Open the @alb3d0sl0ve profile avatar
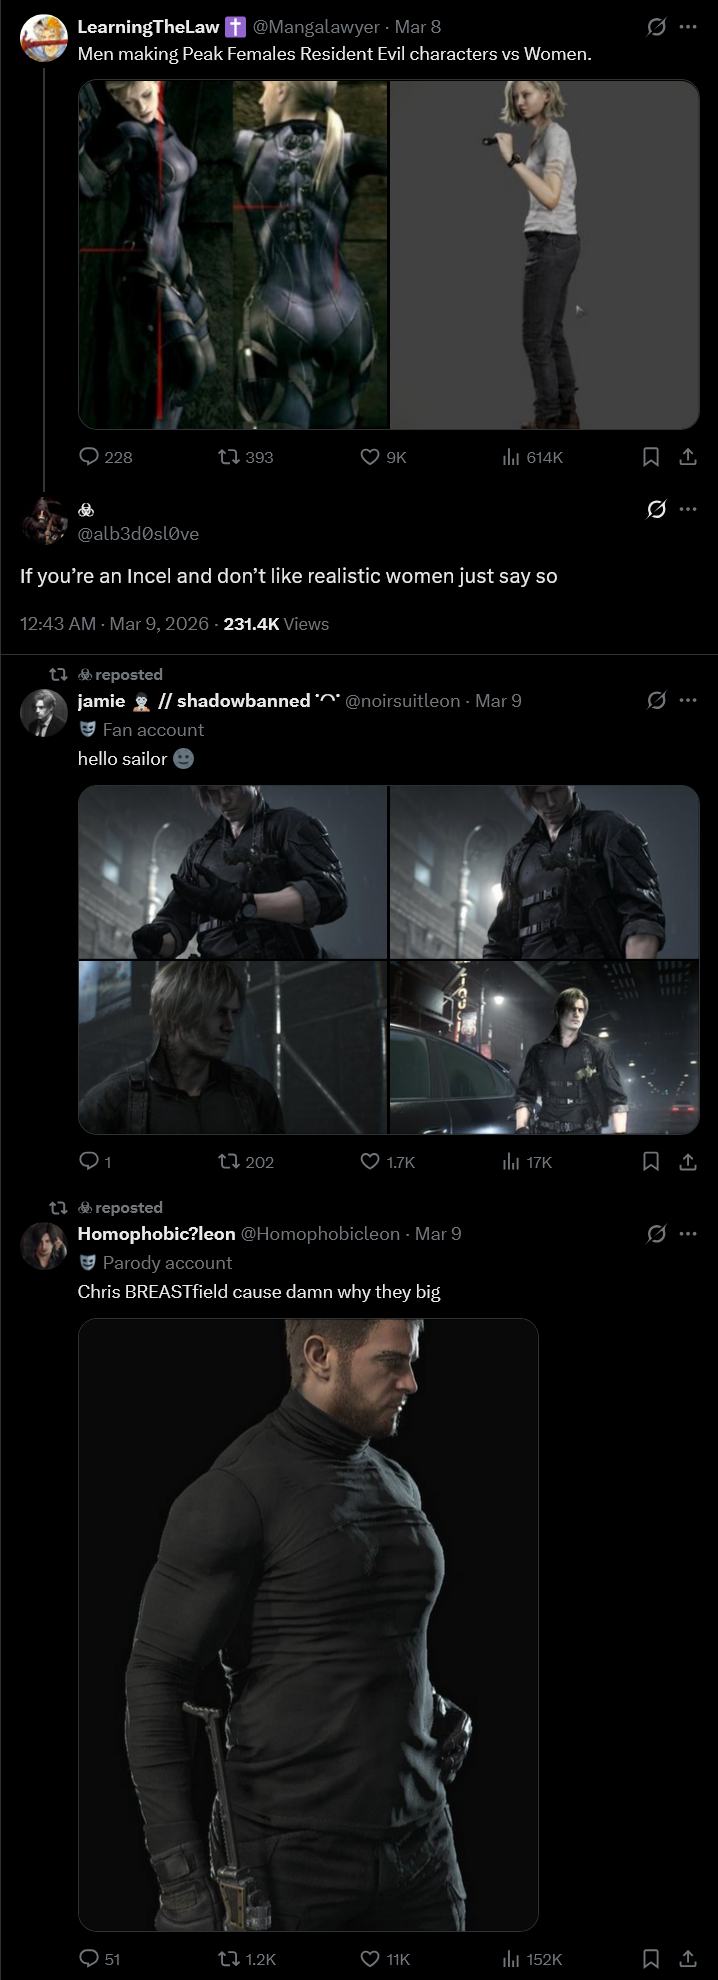718x1980 pixels. click(x=43, y=520)
